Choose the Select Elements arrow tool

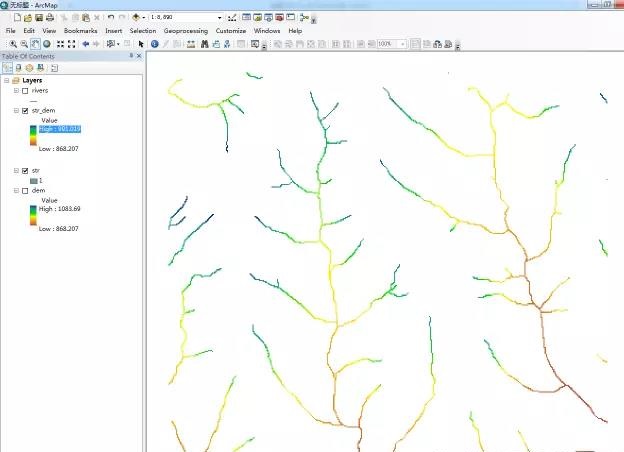(x=141, y=44)
